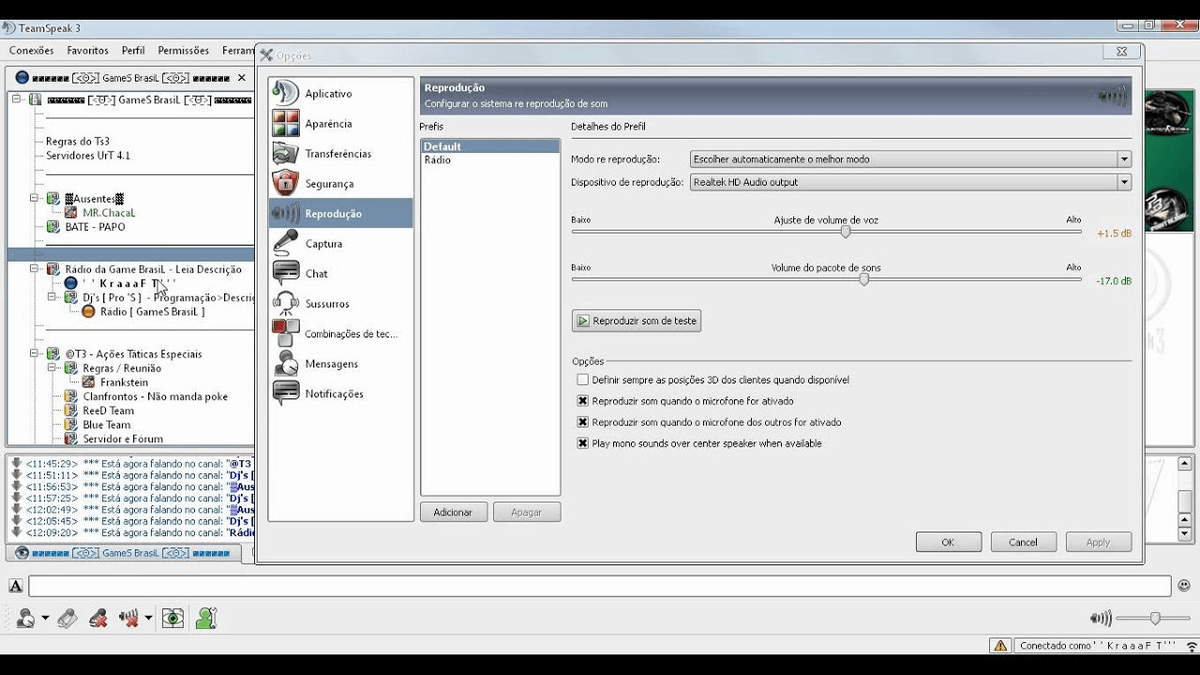Enable 3D client positions checkbox
The width and height of the screenshot is (1200, 675).
click(x=581, y=379)
